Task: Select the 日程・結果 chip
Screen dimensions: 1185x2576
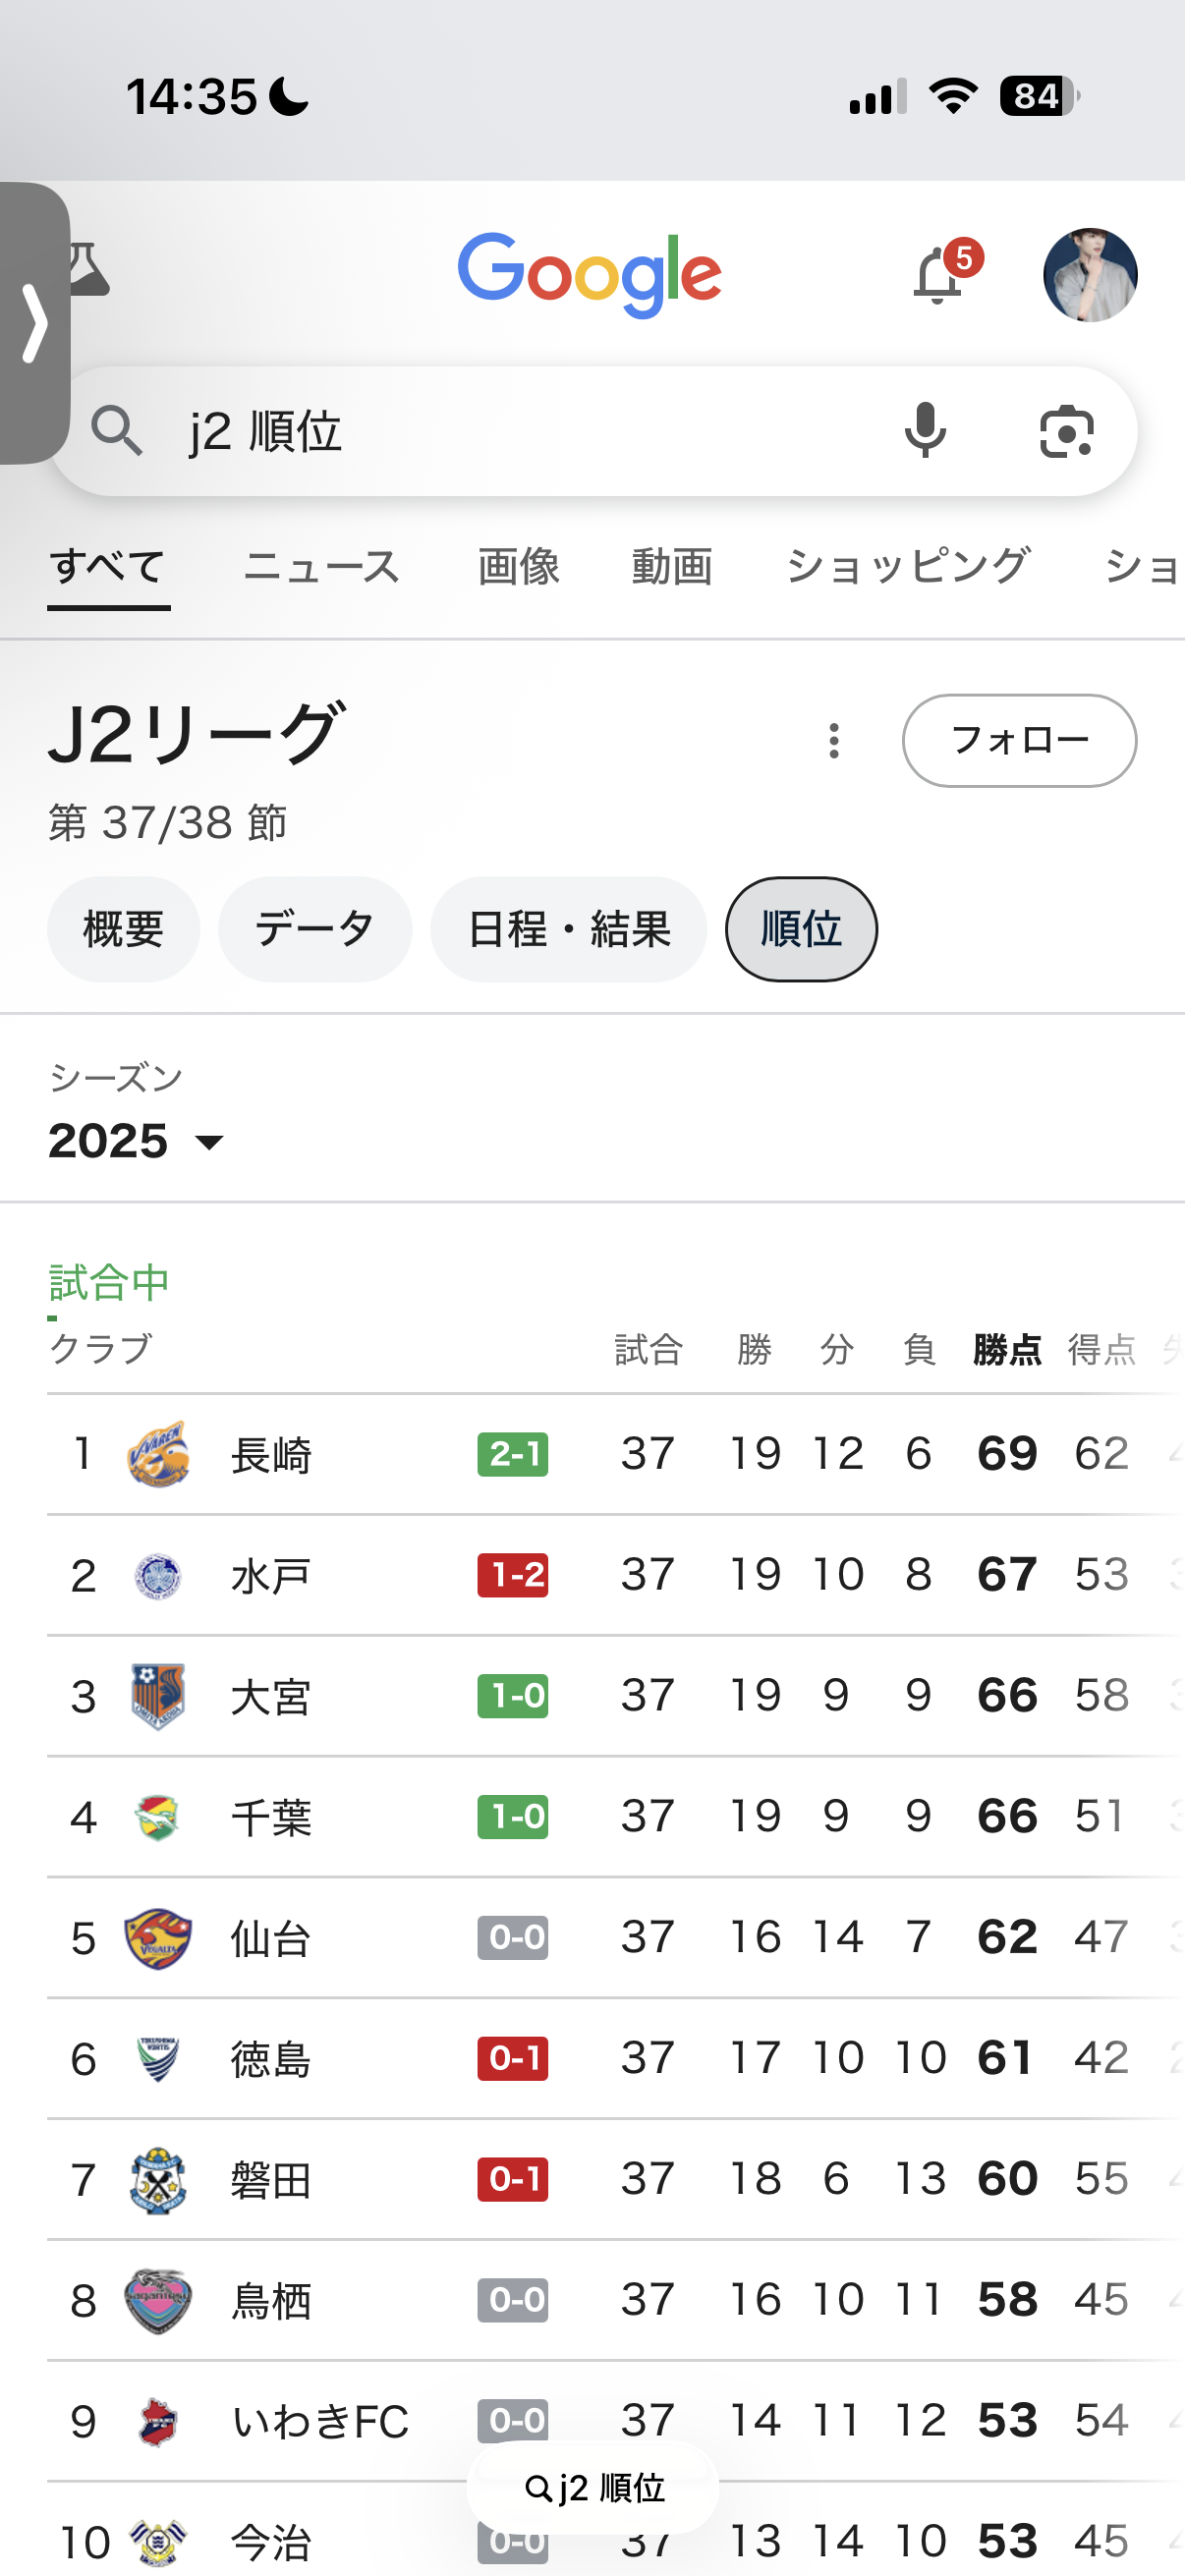Action: (568, 930)
